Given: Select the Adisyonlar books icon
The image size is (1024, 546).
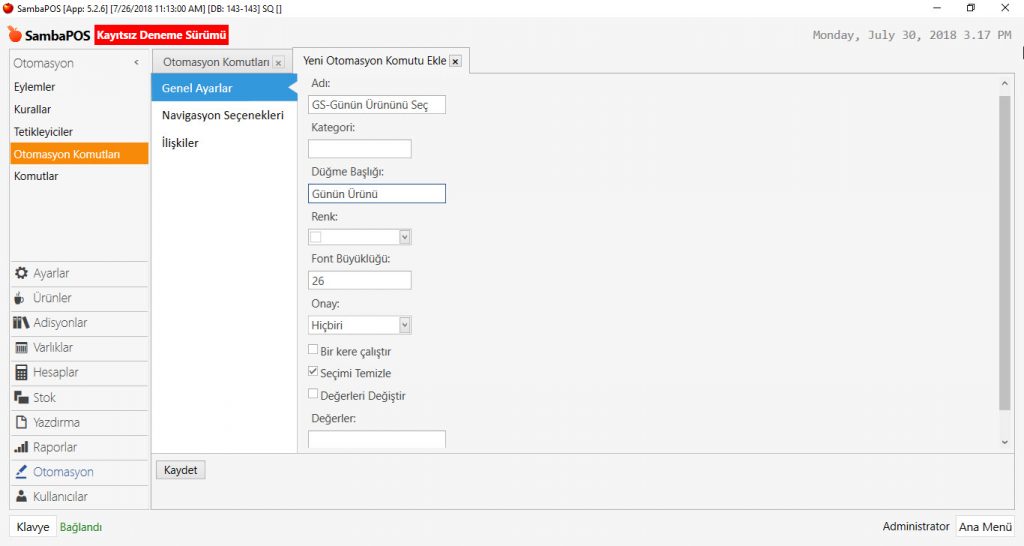Looking at the screenshot, I should point(21,323).
